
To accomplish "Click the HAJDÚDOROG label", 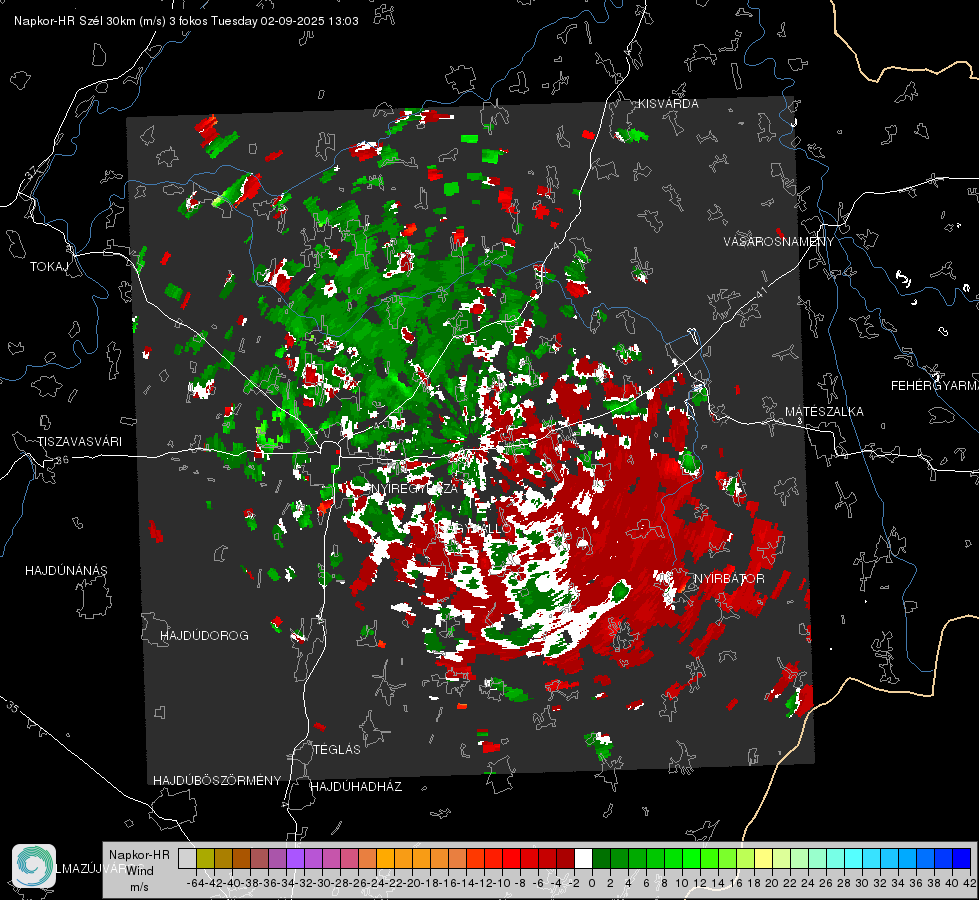I will pyautogui.click(x=204, y=636).
